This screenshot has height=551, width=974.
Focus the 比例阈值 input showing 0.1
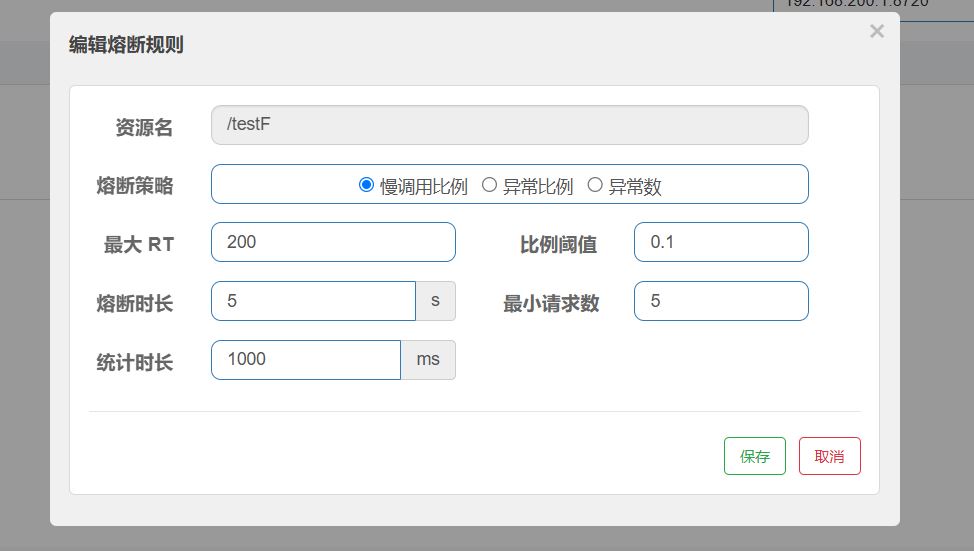click(x=720, y=242)
